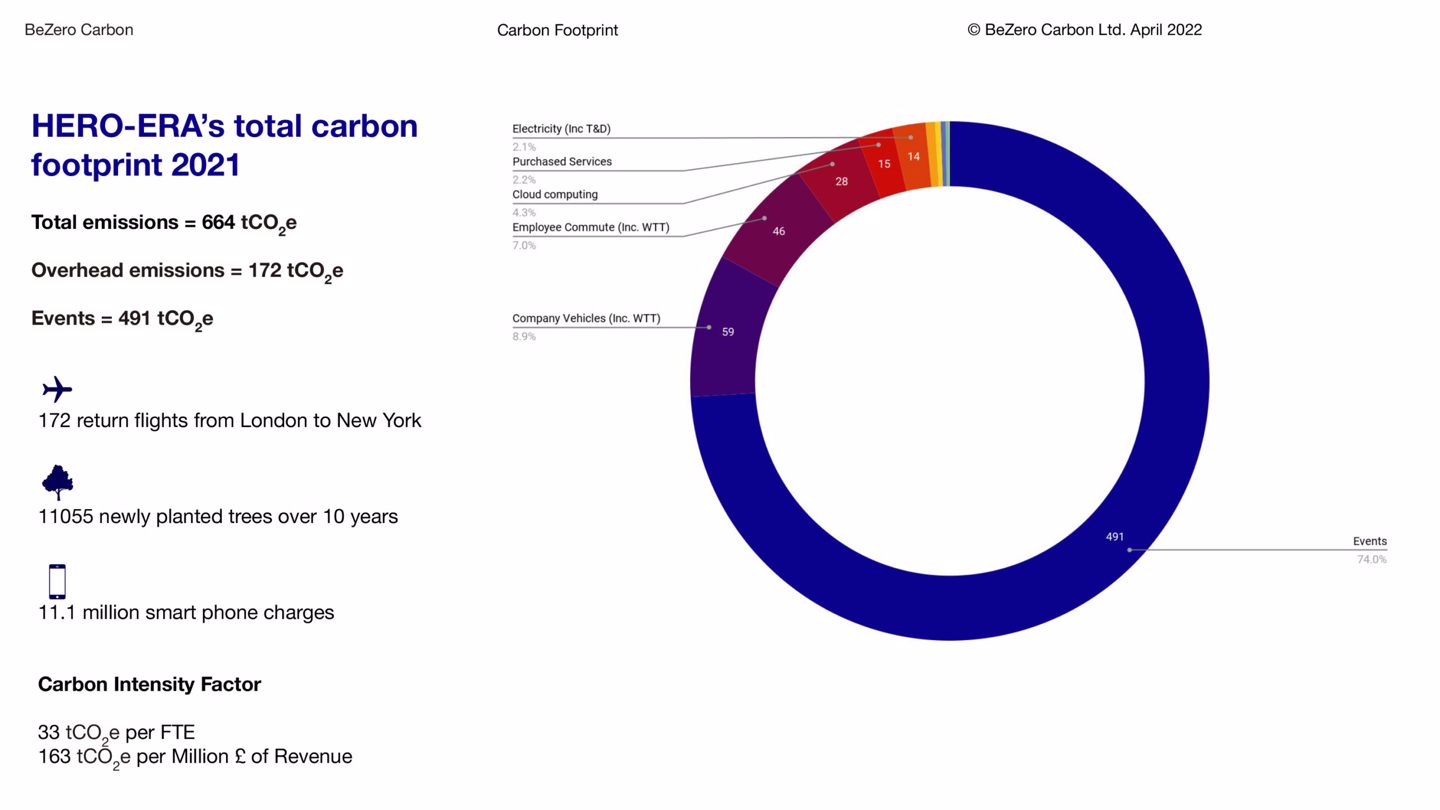Click the Cloud computing chart label

pos(555,195)
